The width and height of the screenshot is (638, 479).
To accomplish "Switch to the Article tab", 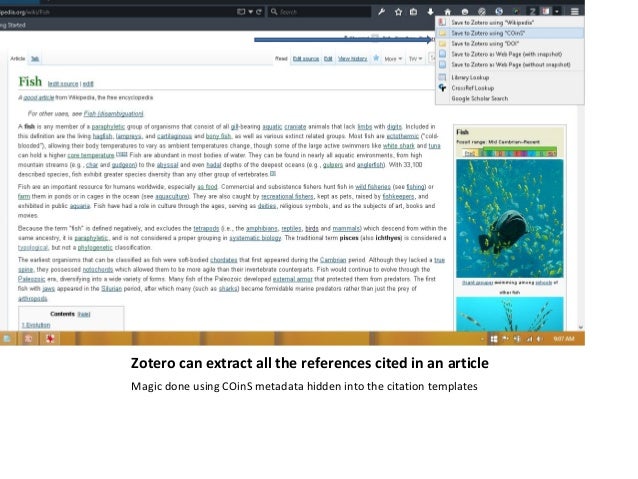I will tap(17, 59).
